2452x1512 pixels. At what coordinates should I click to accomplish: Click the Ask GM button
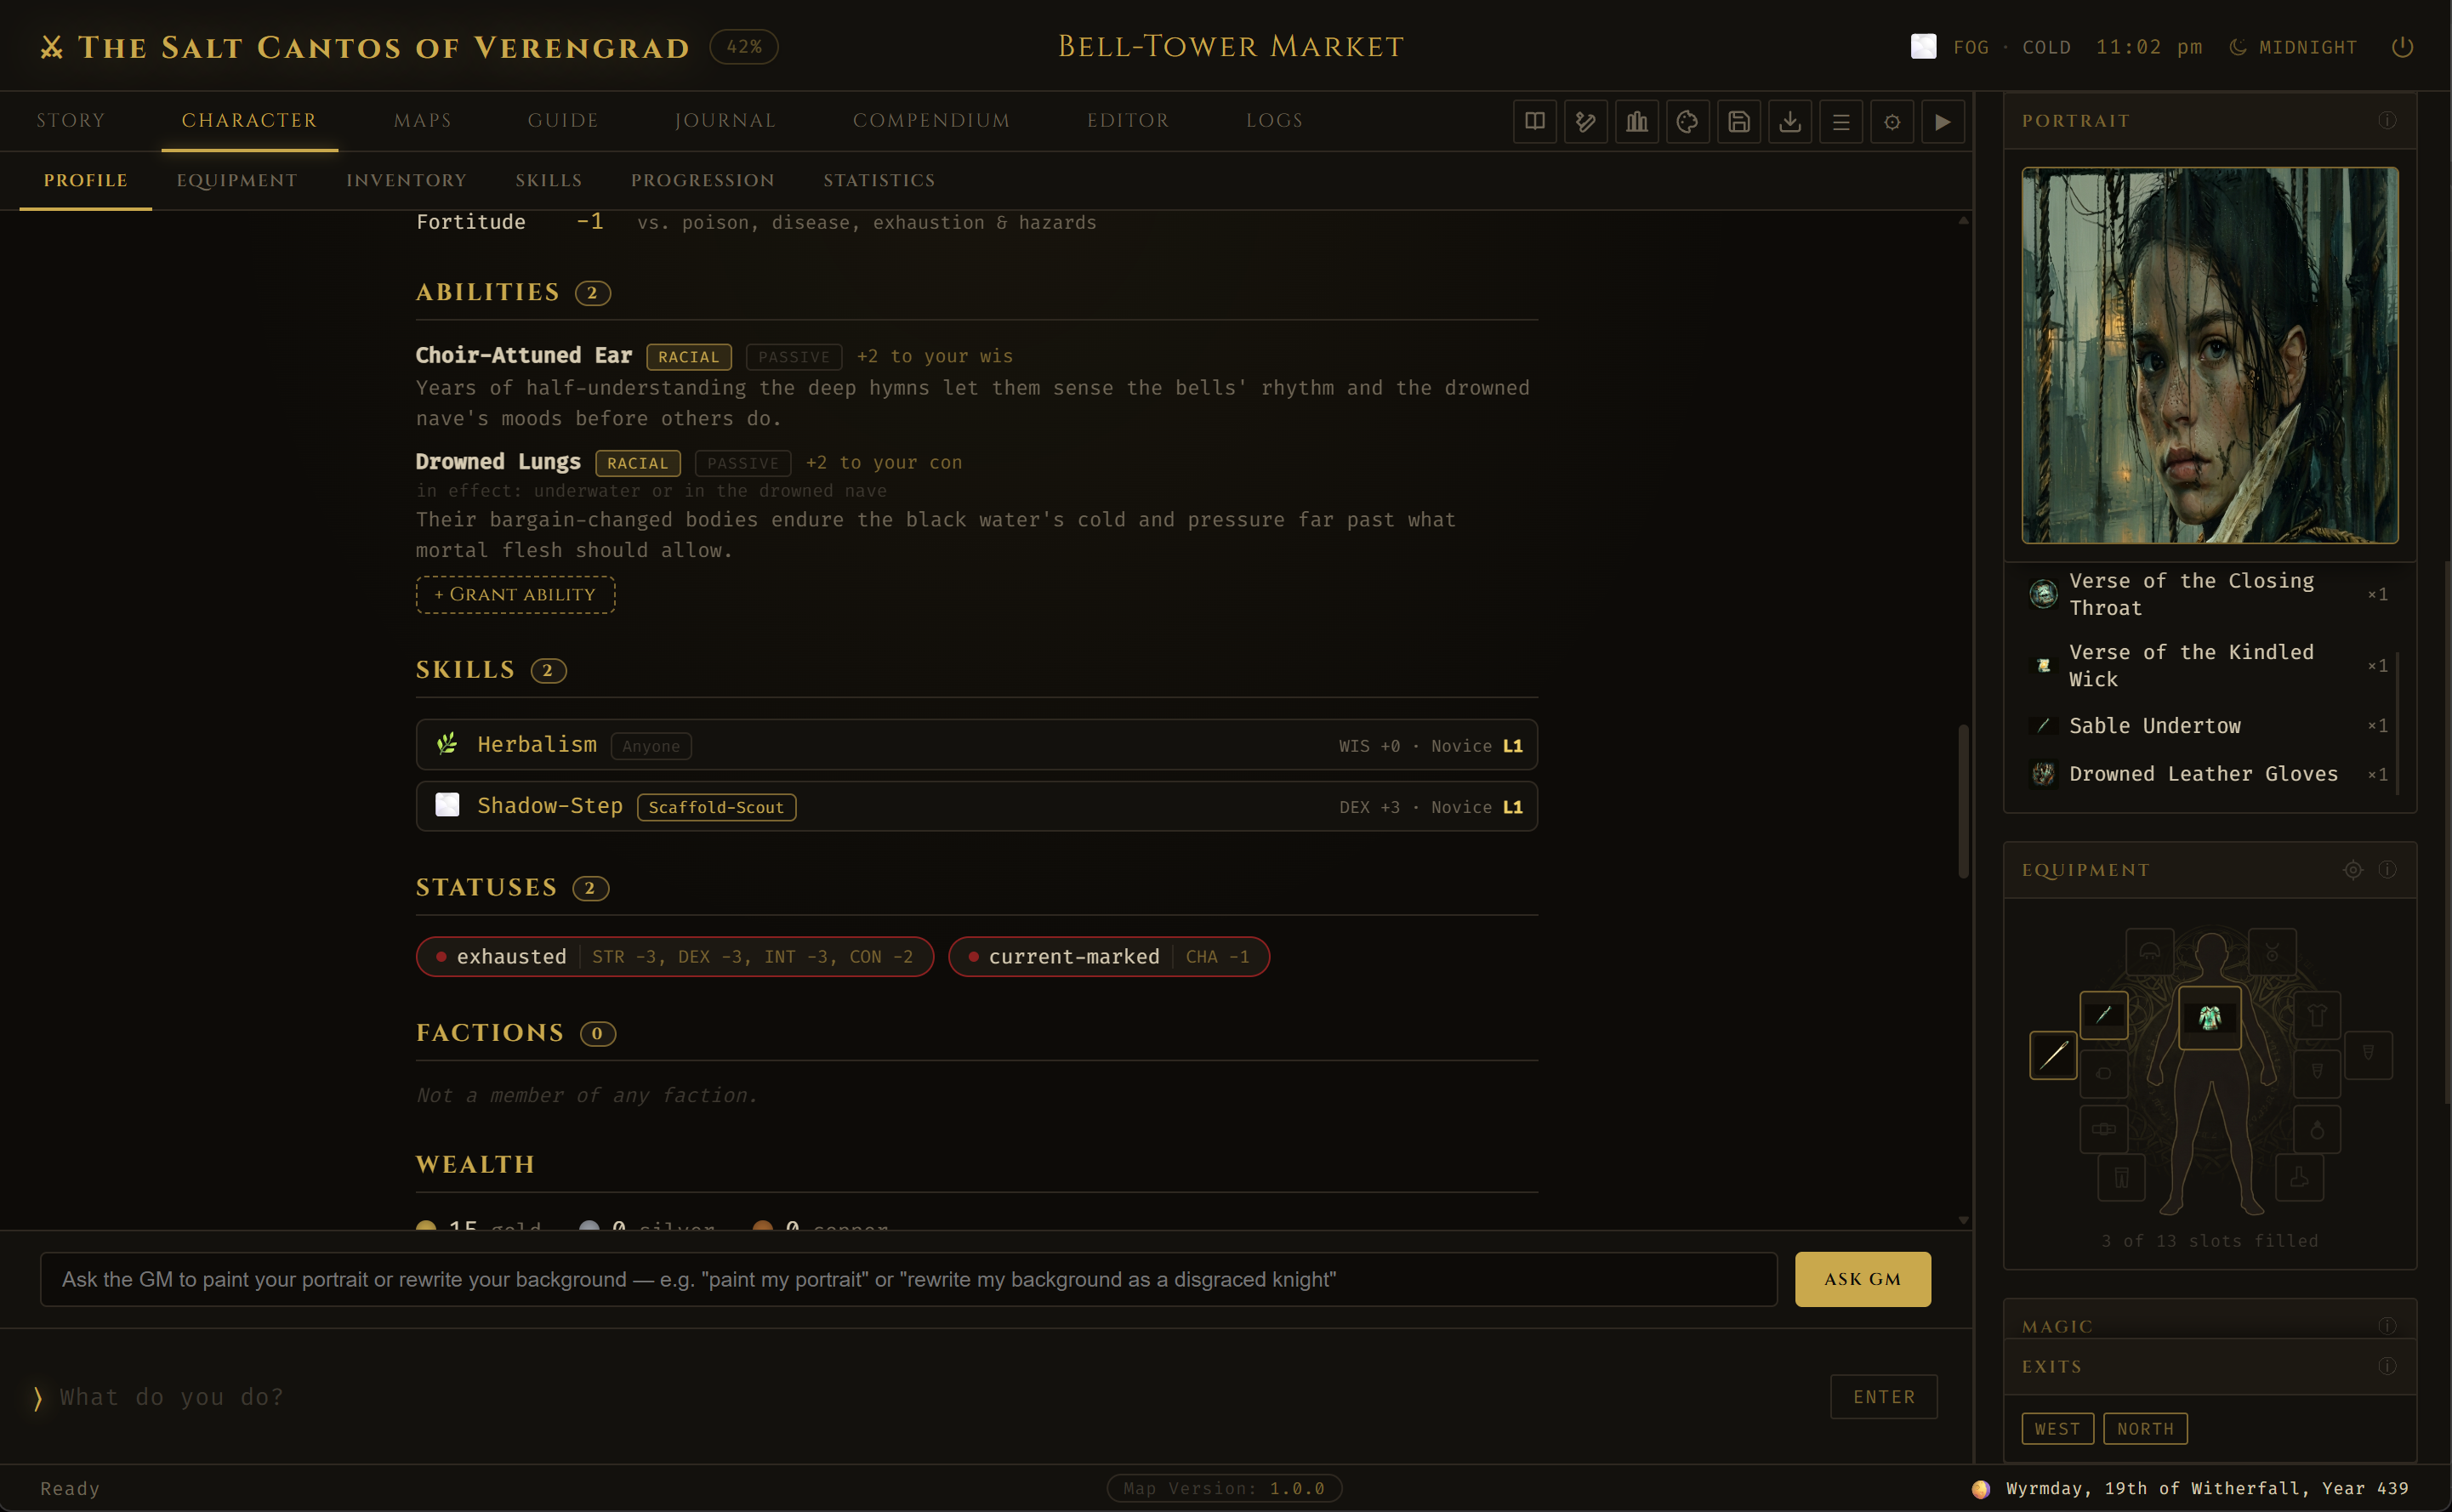click(1862, 1279)
